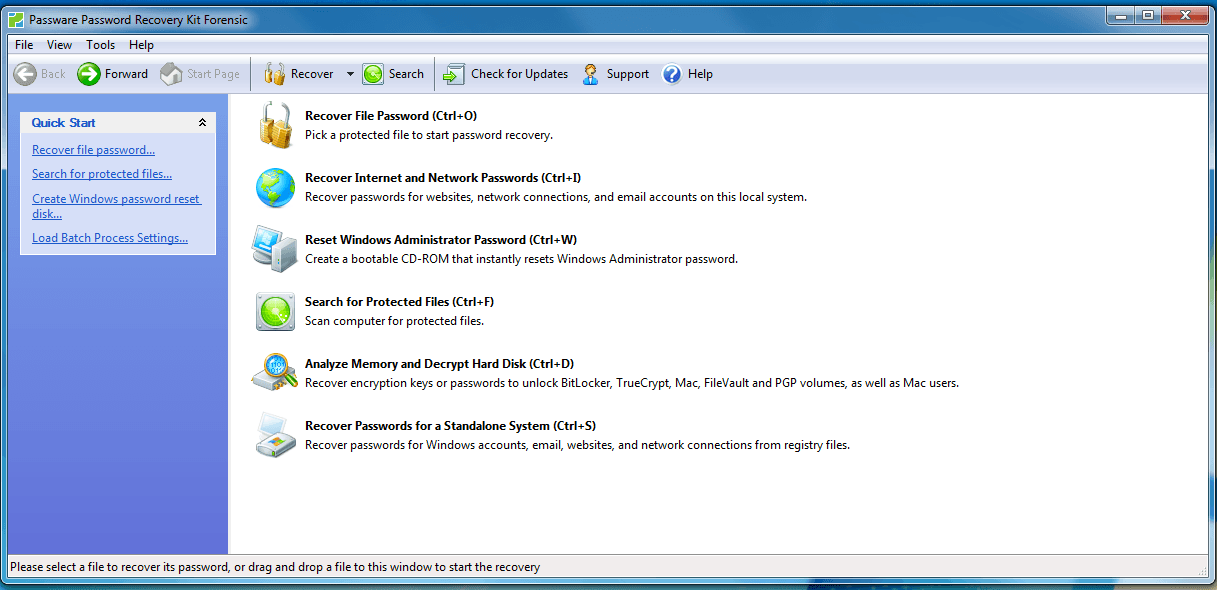
Task: Open the Tools menu
Action: (100, 44)
